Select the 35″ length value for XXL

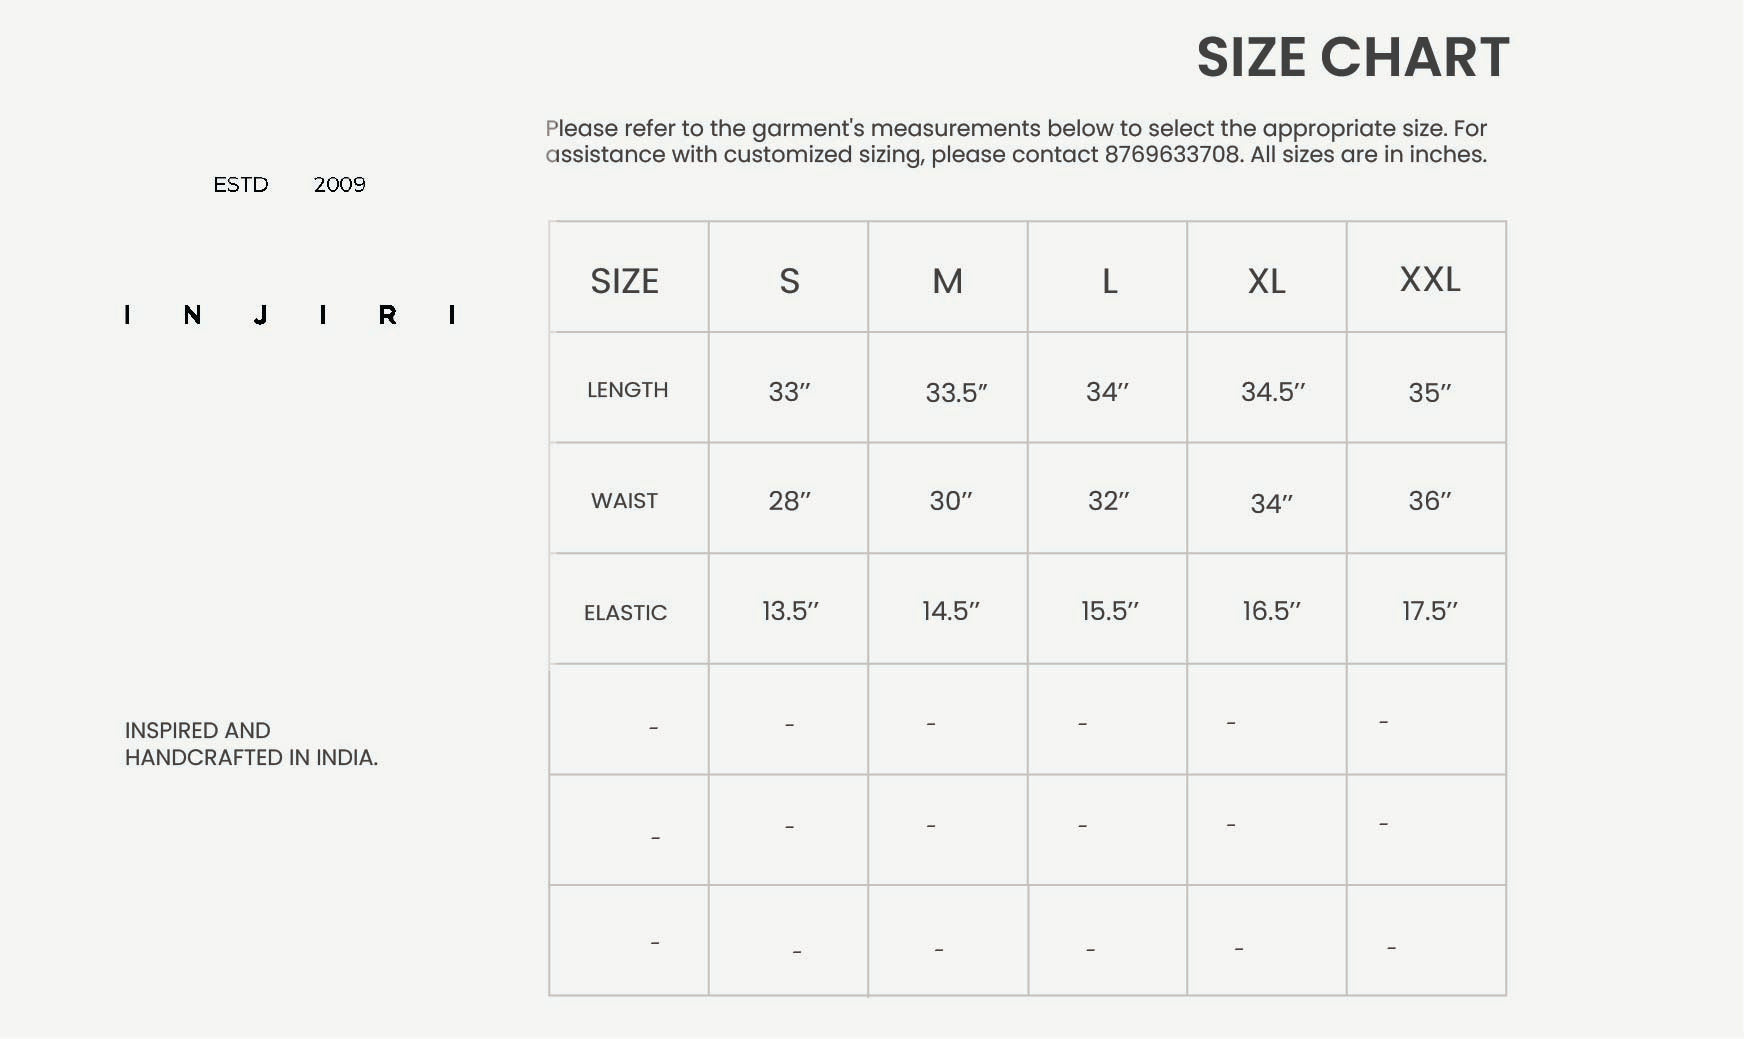point(1429,392)
